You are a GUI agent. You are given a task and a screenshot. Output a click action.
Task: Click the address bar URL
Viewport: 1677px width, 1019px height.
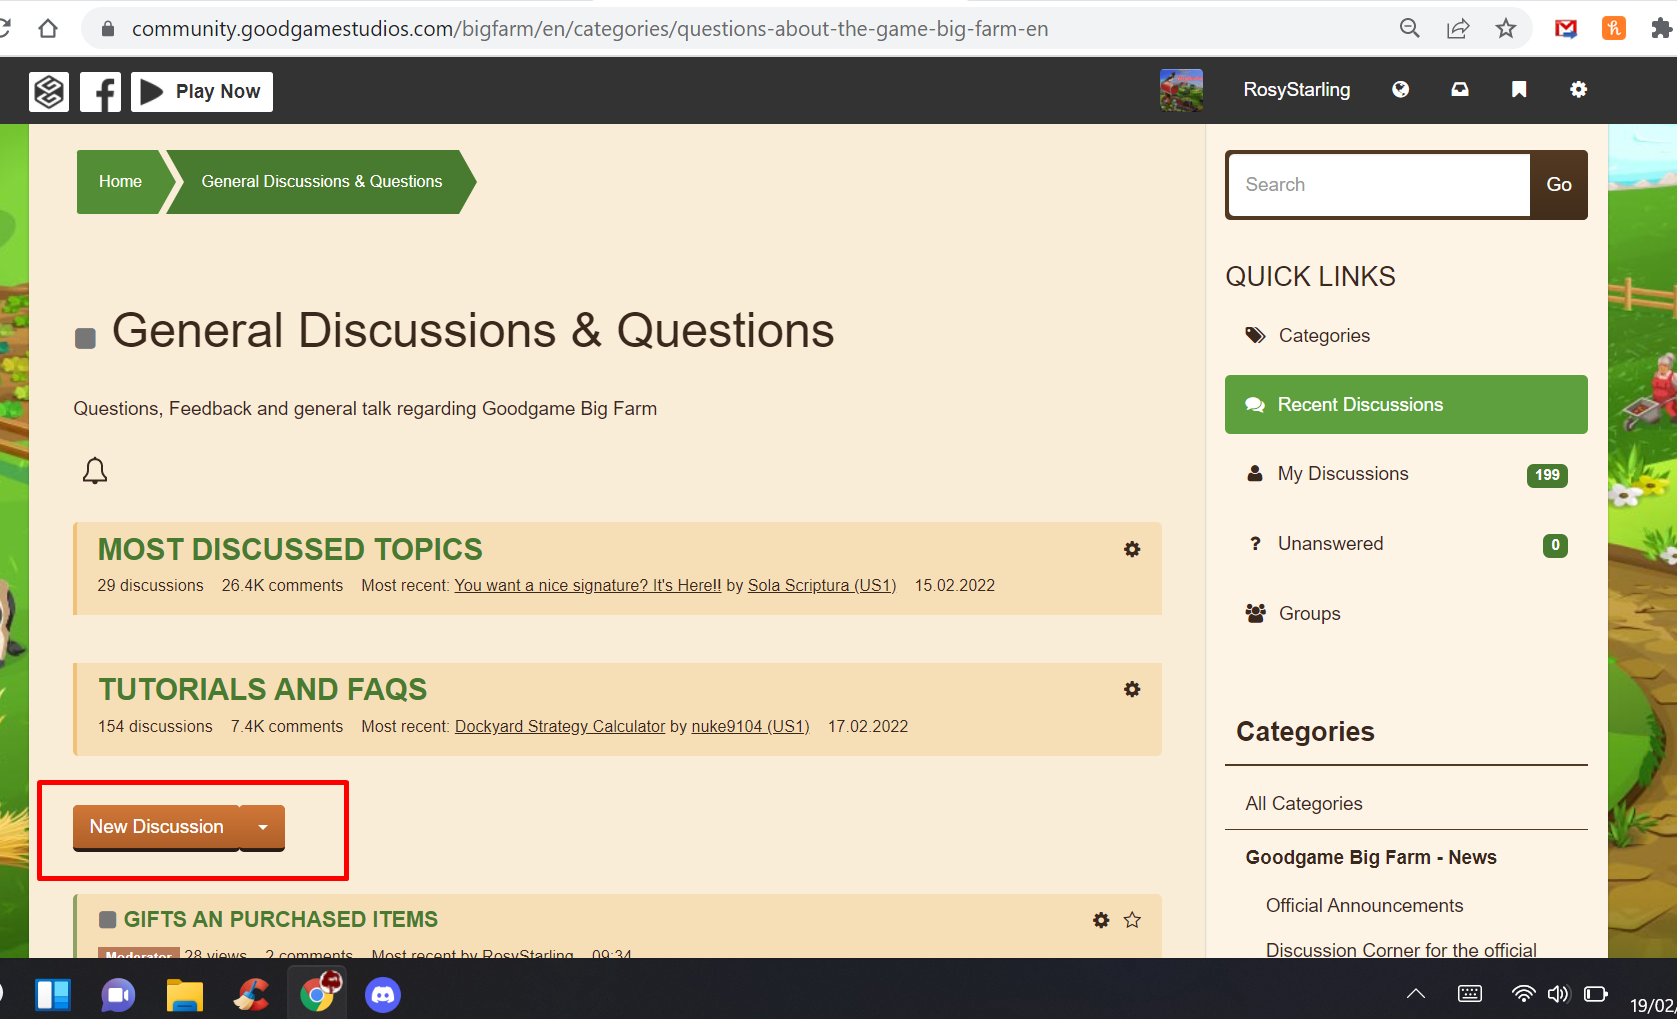(x=590, y=29)
